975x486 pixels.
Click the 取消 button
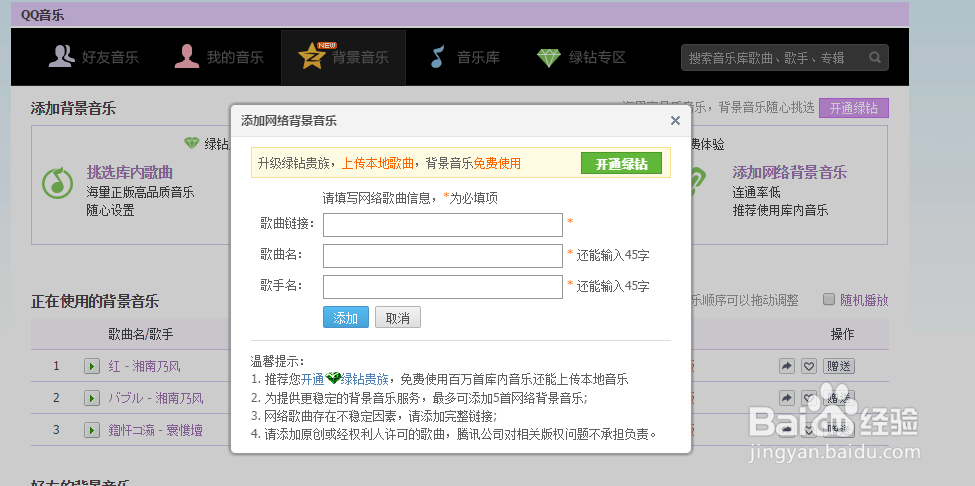398,318
